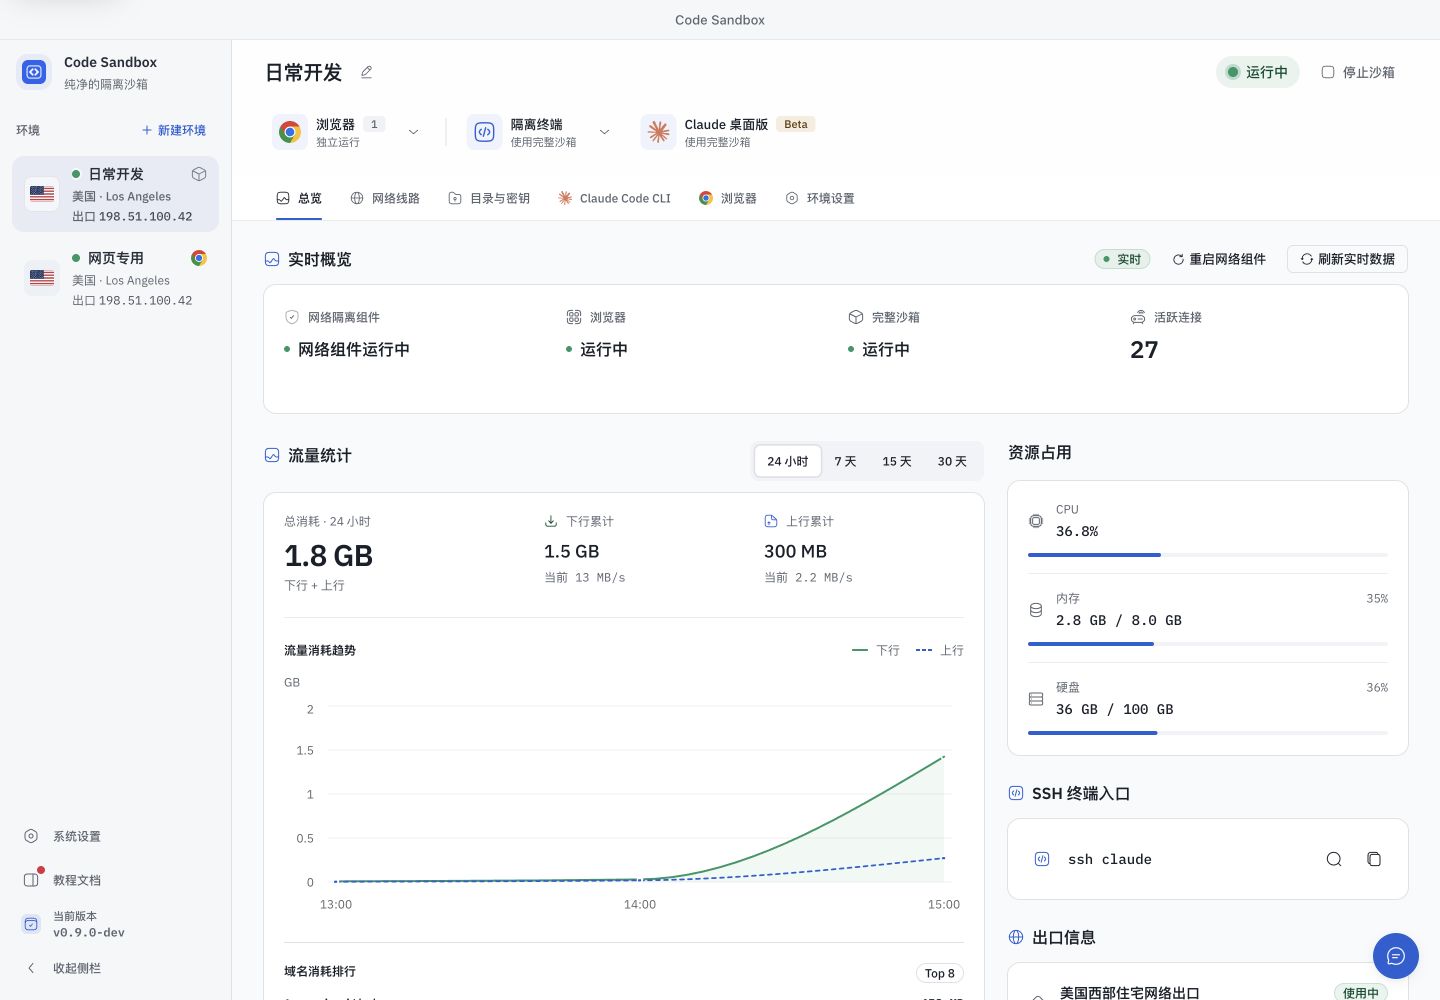Select the 网页专用 environment card

coord(115,278)
